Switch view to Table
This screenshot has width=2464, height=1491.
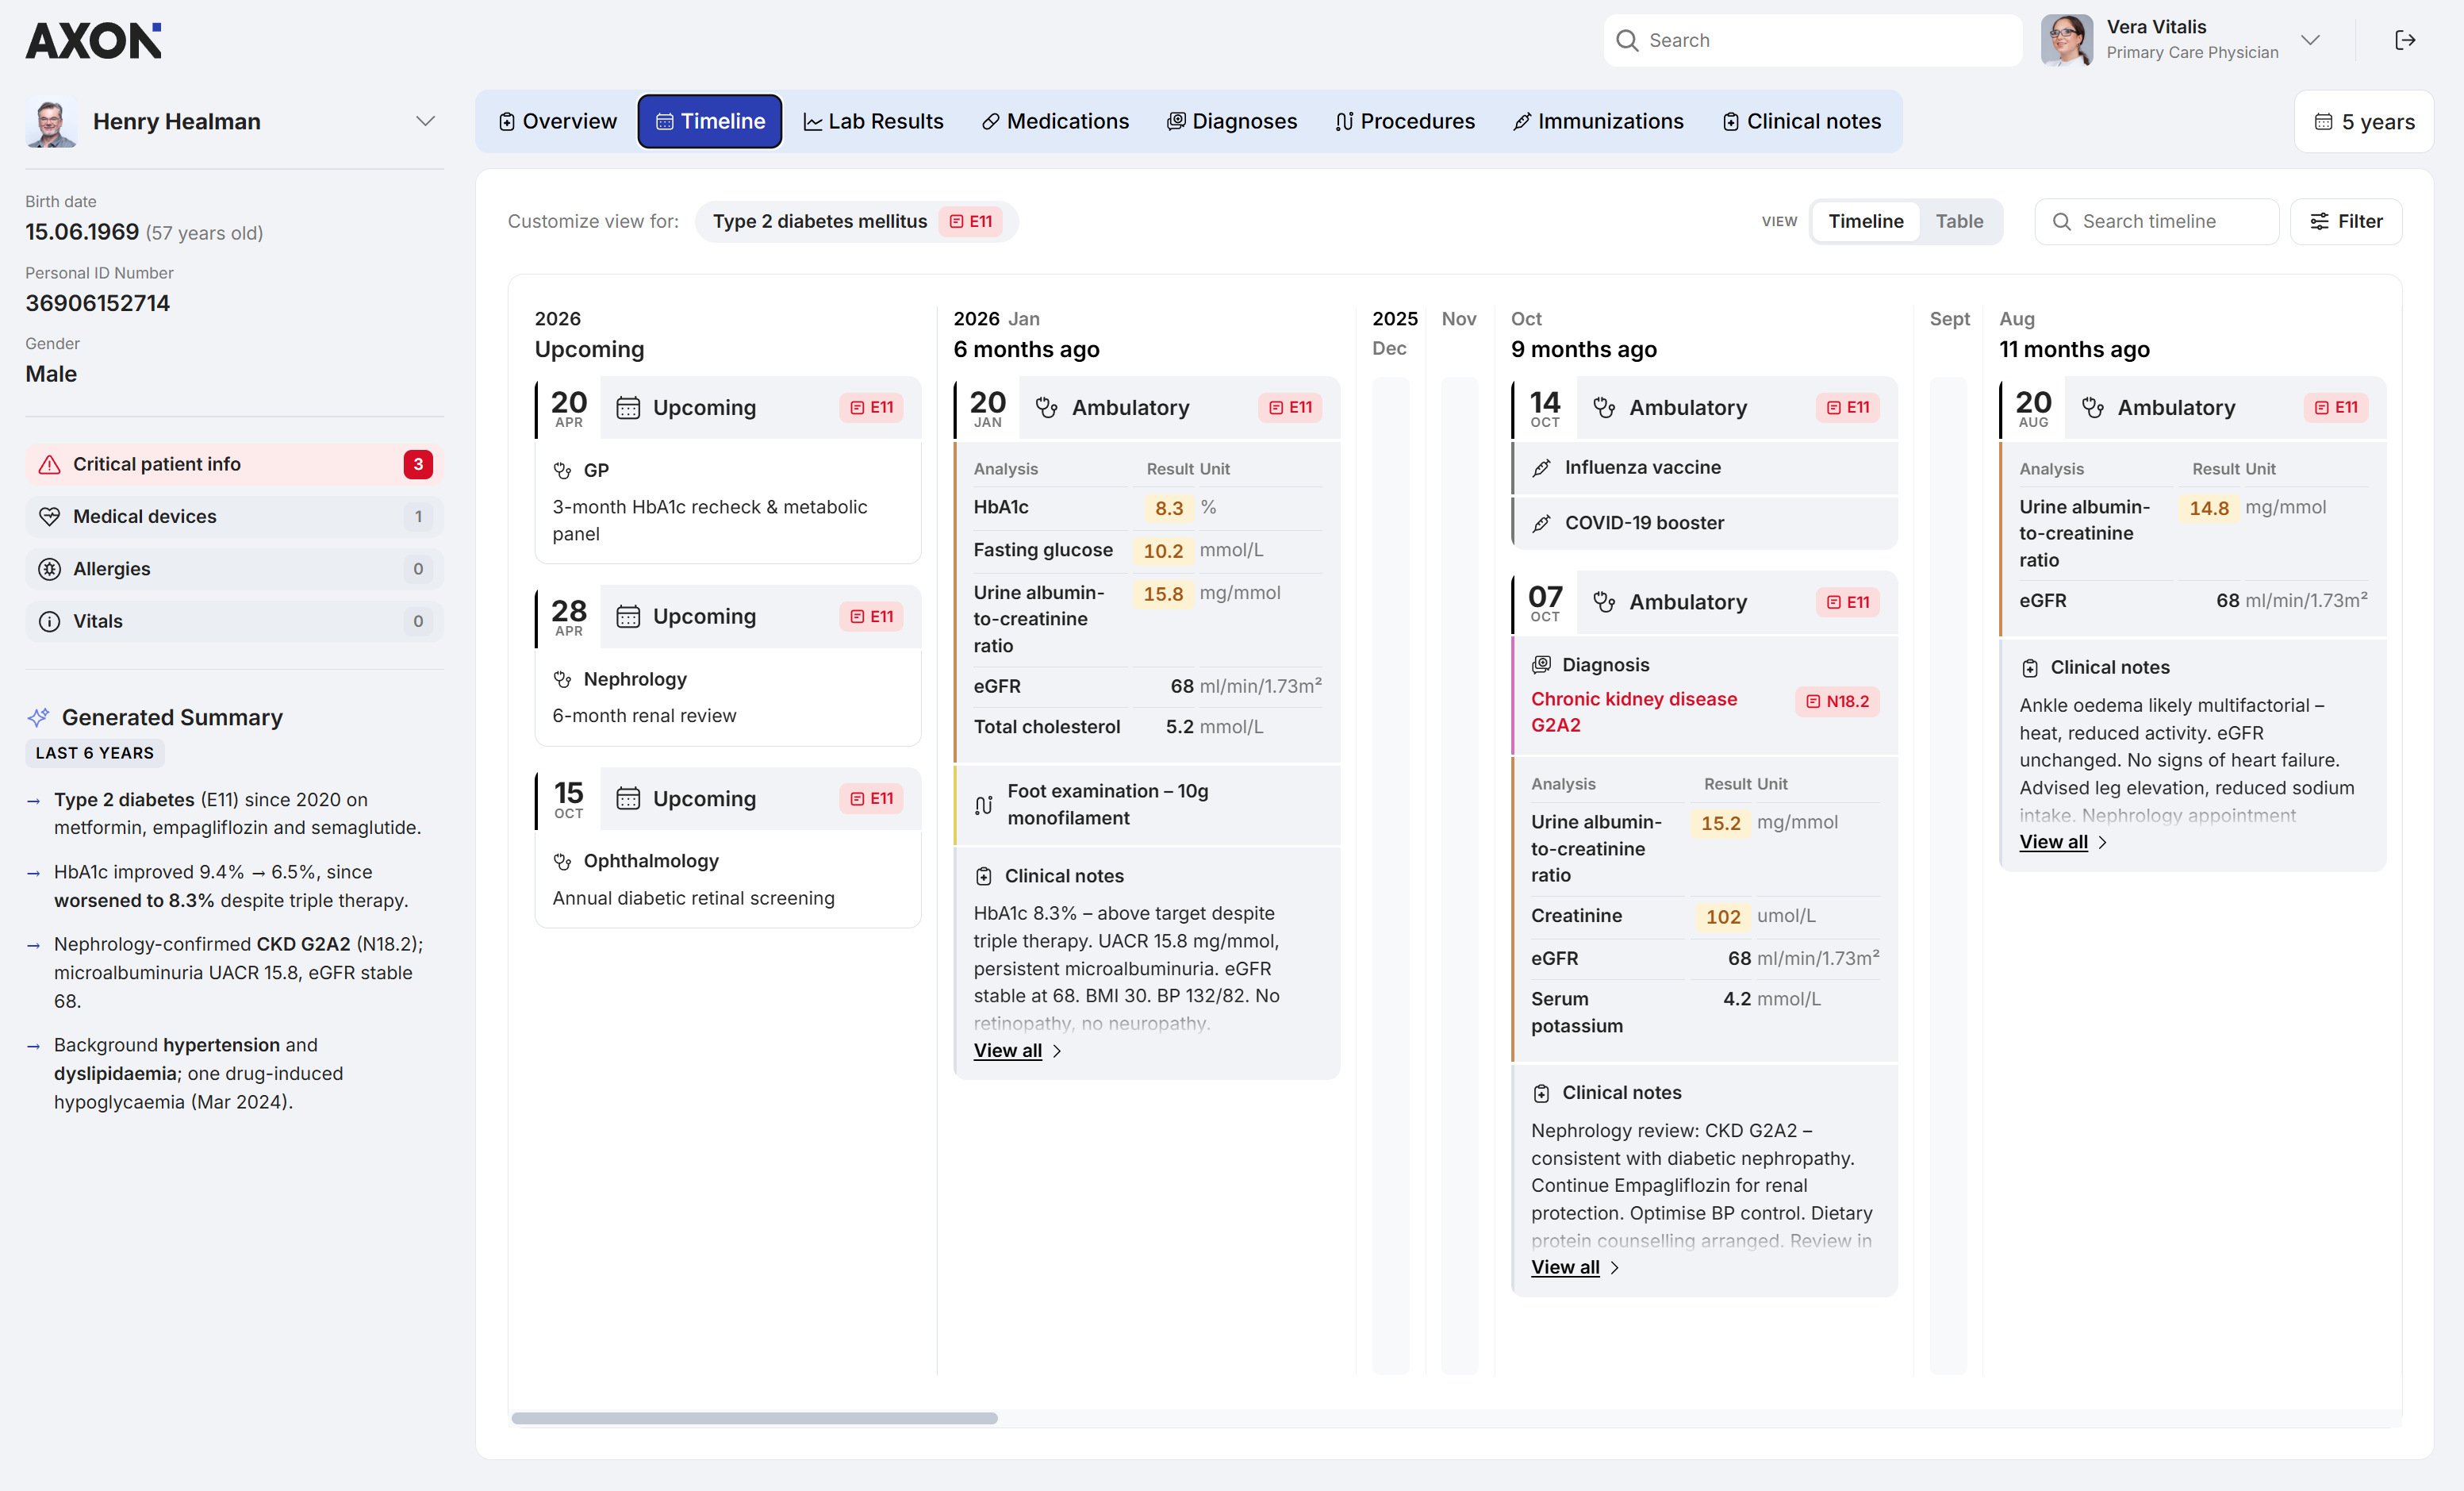click(1959, 221)
